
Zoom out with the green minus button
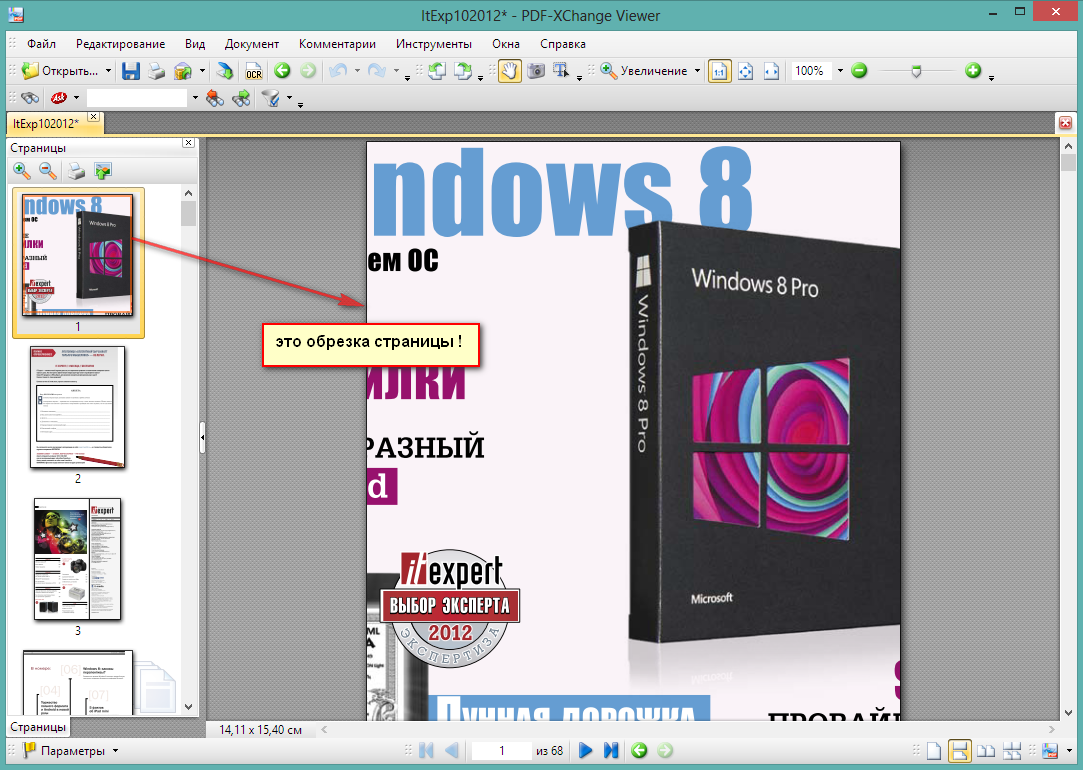coord(859,70)
